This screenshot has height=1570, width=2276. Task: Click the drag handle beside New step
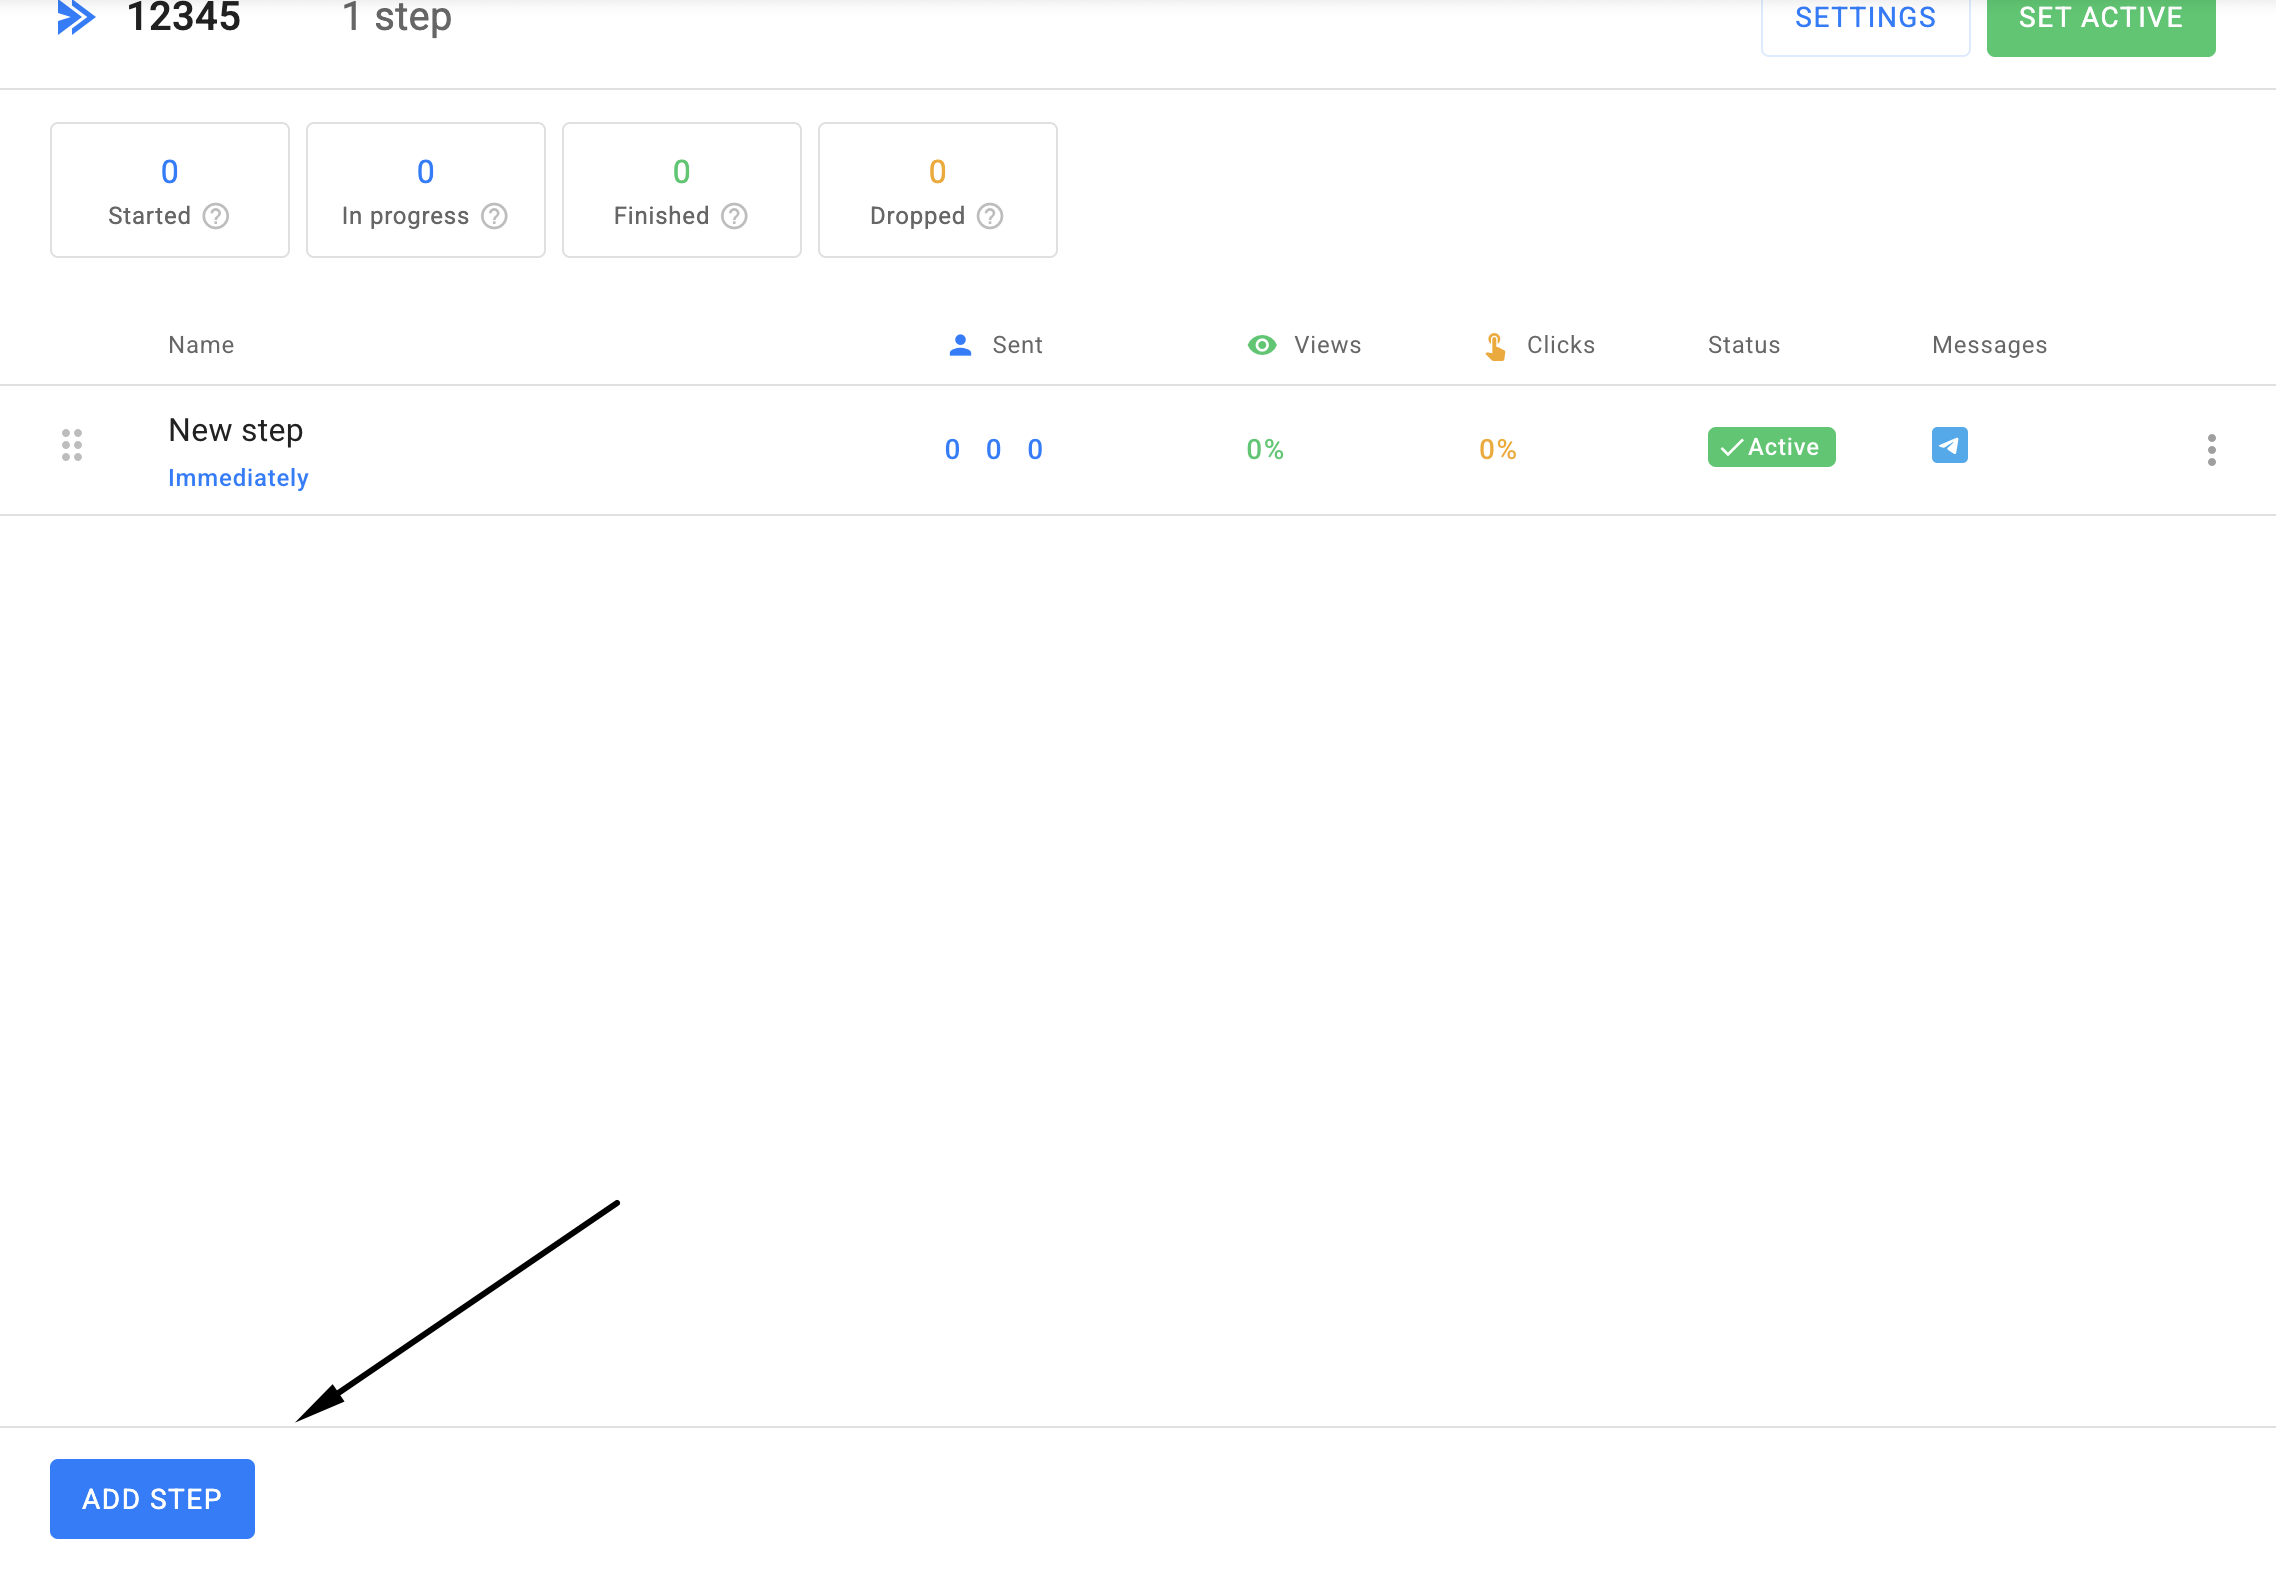point(72,445)
